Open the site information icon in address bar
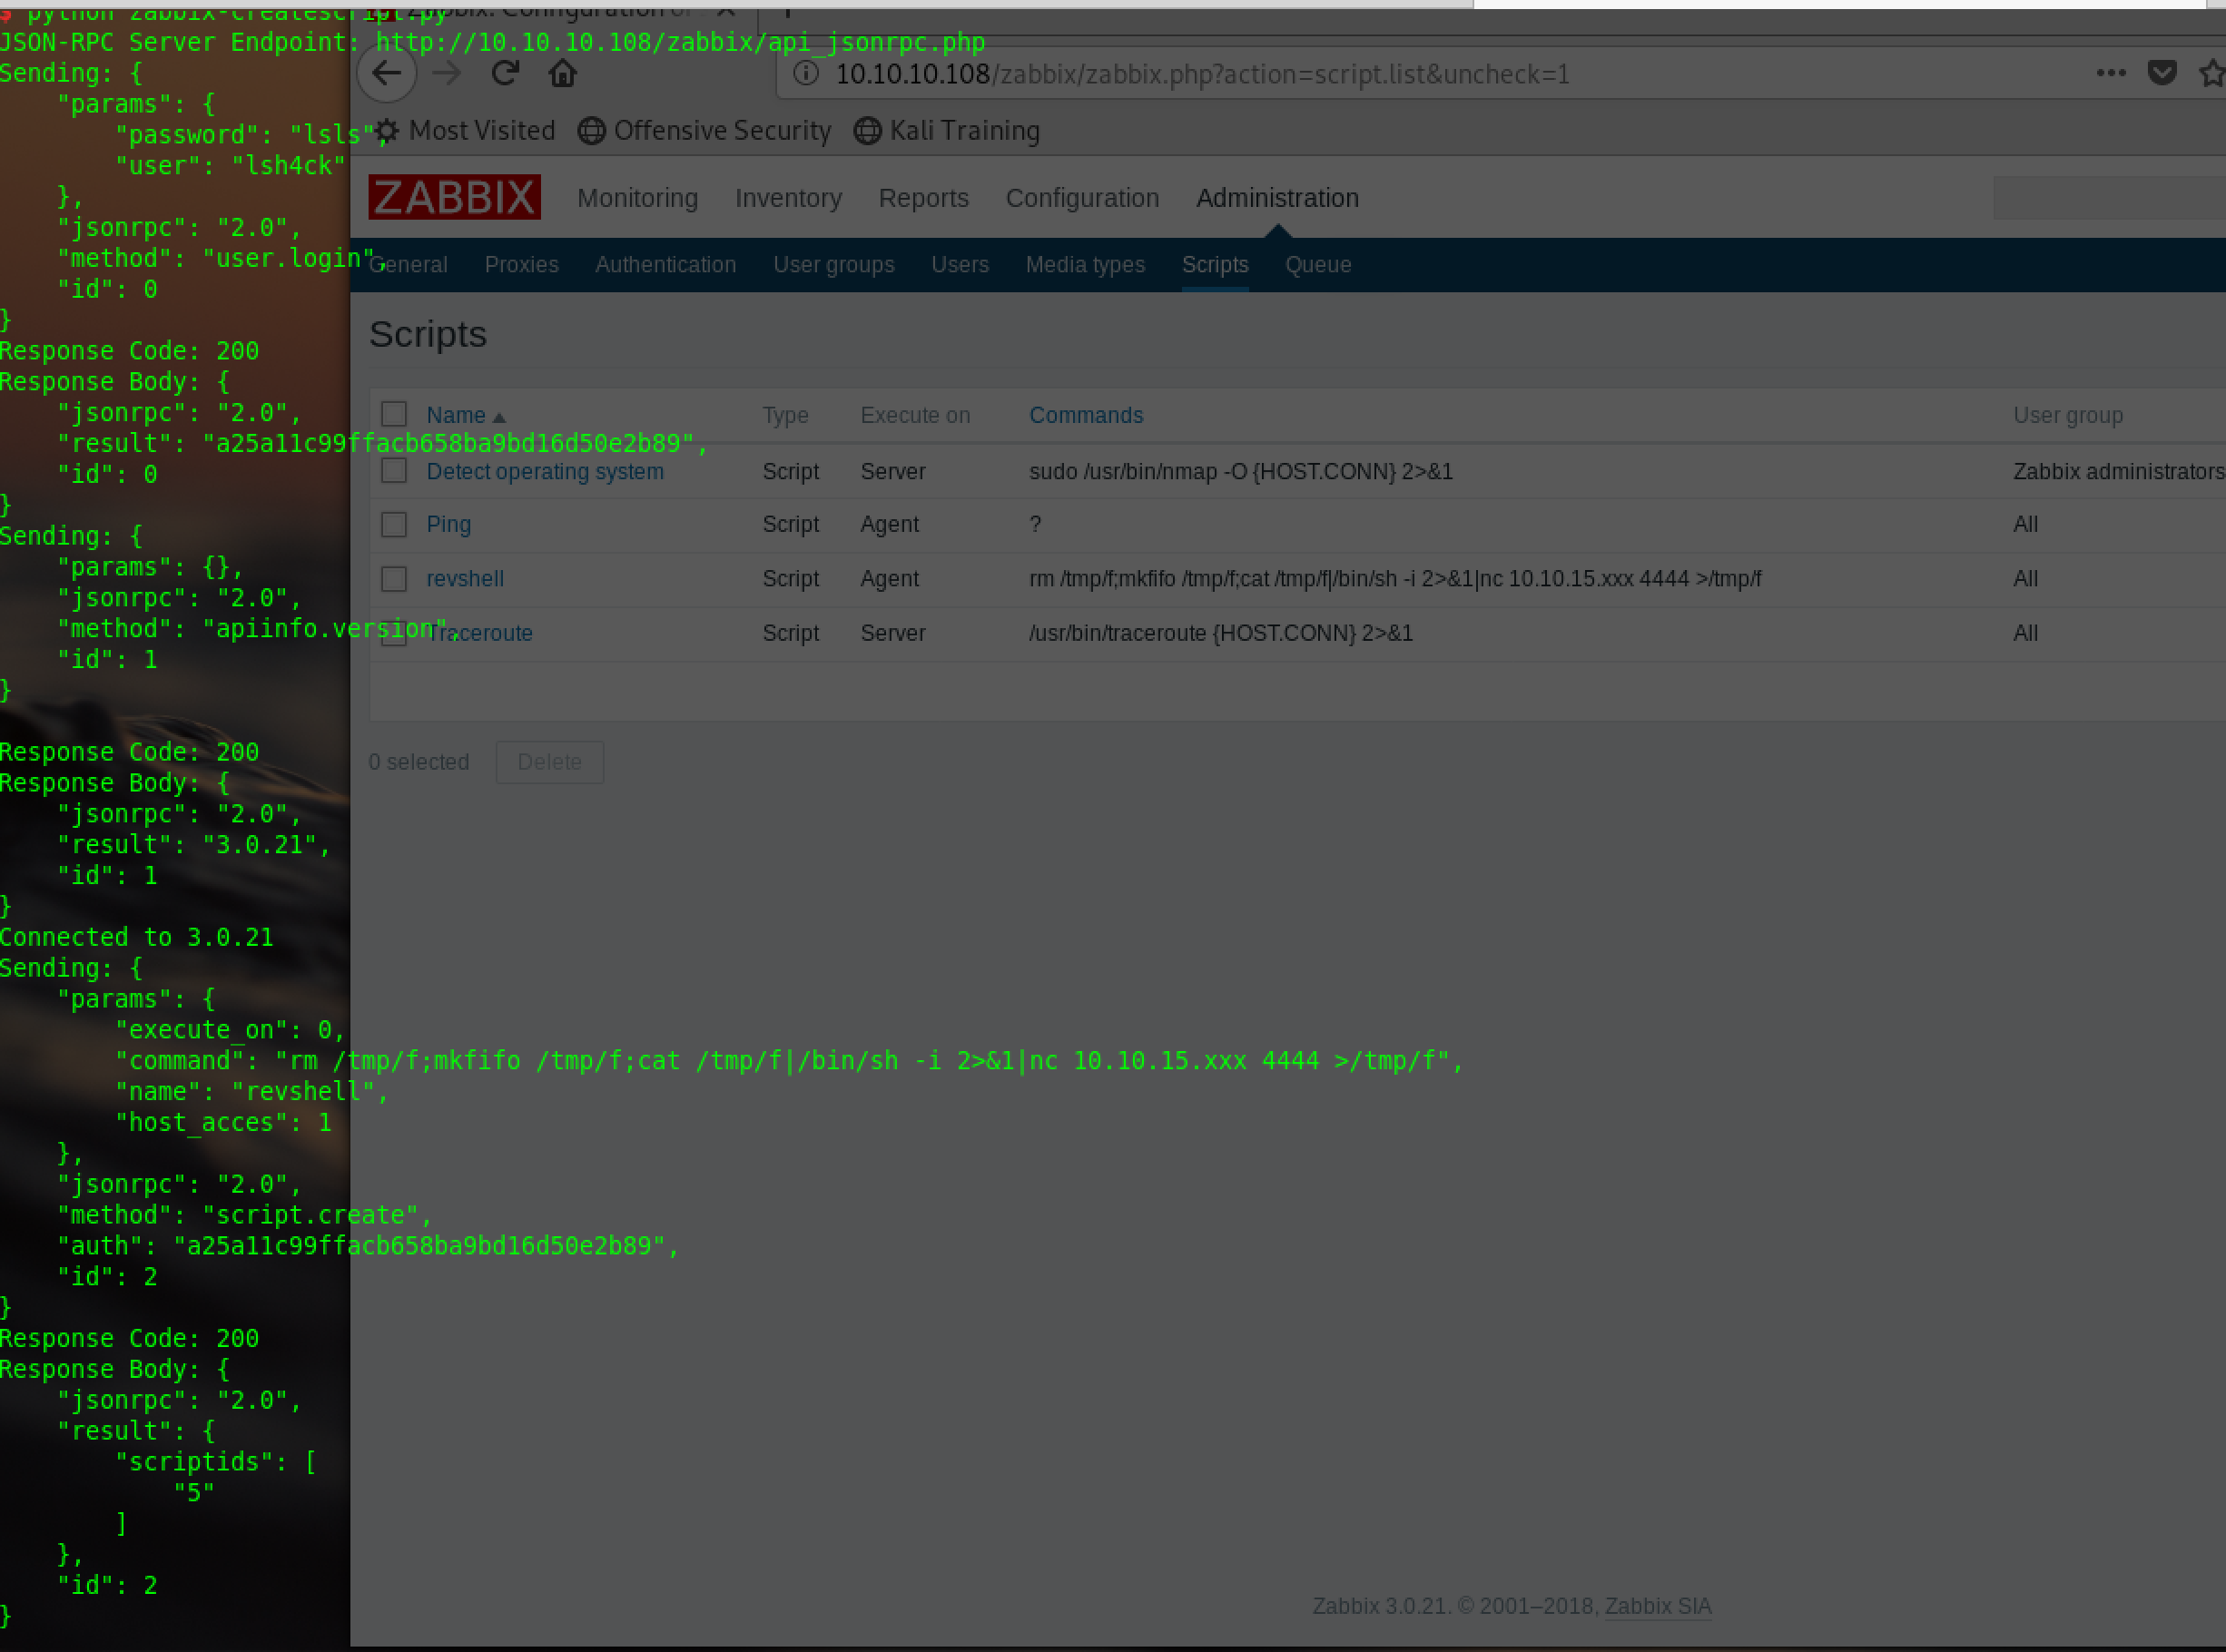The width and height of the screenshot is (2226, 1652). pos(806,74)
